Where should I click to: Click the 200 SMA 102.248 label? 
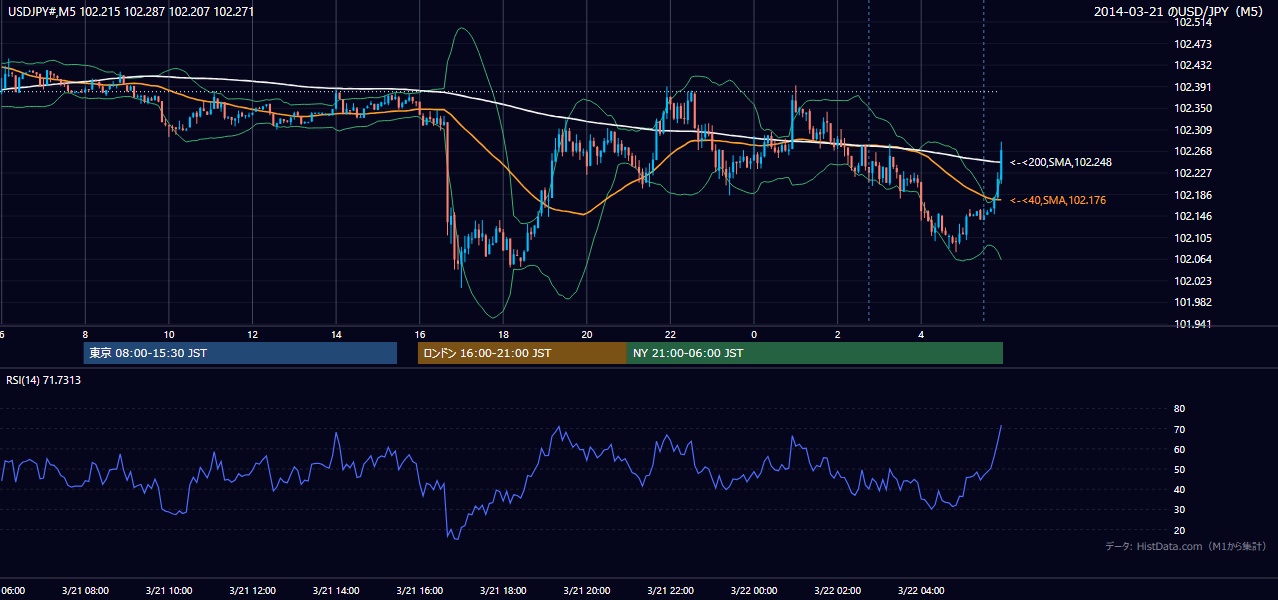tap(1061, 162)
